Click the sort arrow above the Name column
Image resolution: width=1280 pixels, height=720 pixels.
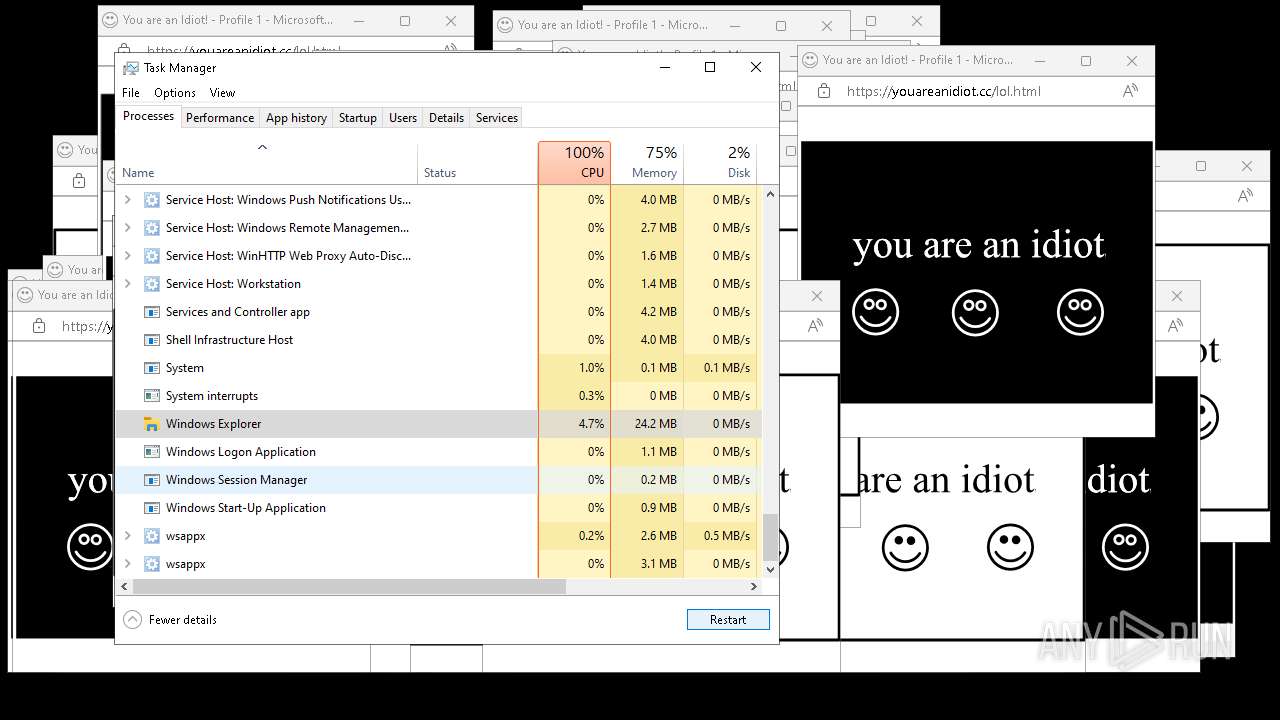coord(262,147)
